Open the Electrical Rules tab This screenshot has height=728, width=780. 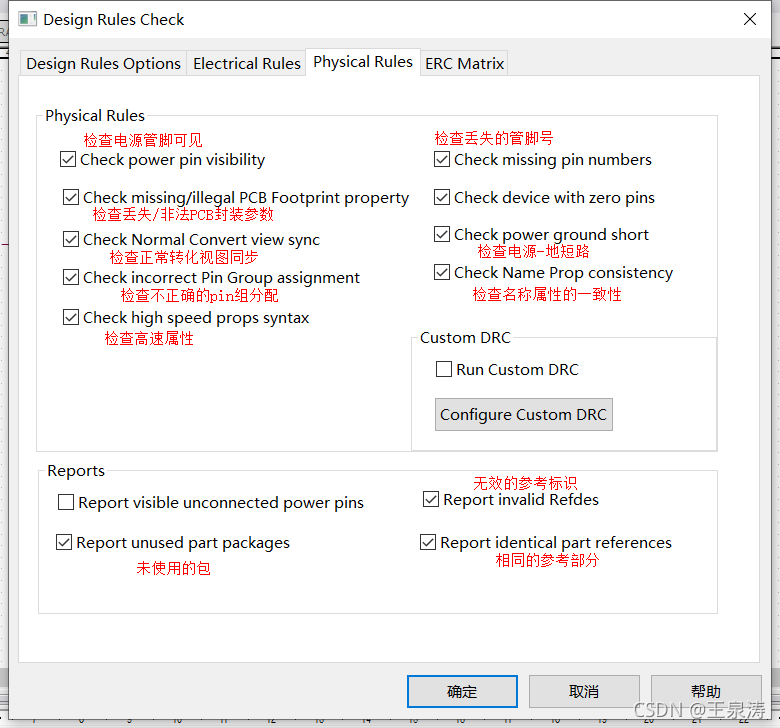[x=246, y=63]
